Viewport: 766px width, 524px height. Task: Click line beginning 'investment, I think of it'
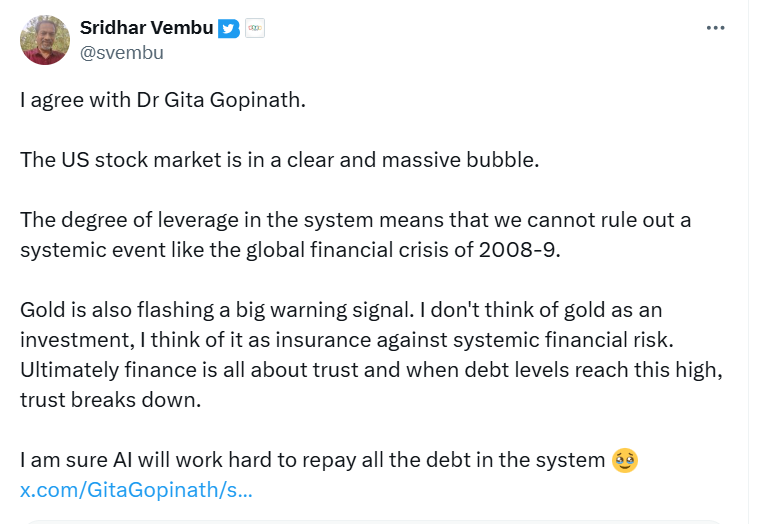click(x=347, y=340)
